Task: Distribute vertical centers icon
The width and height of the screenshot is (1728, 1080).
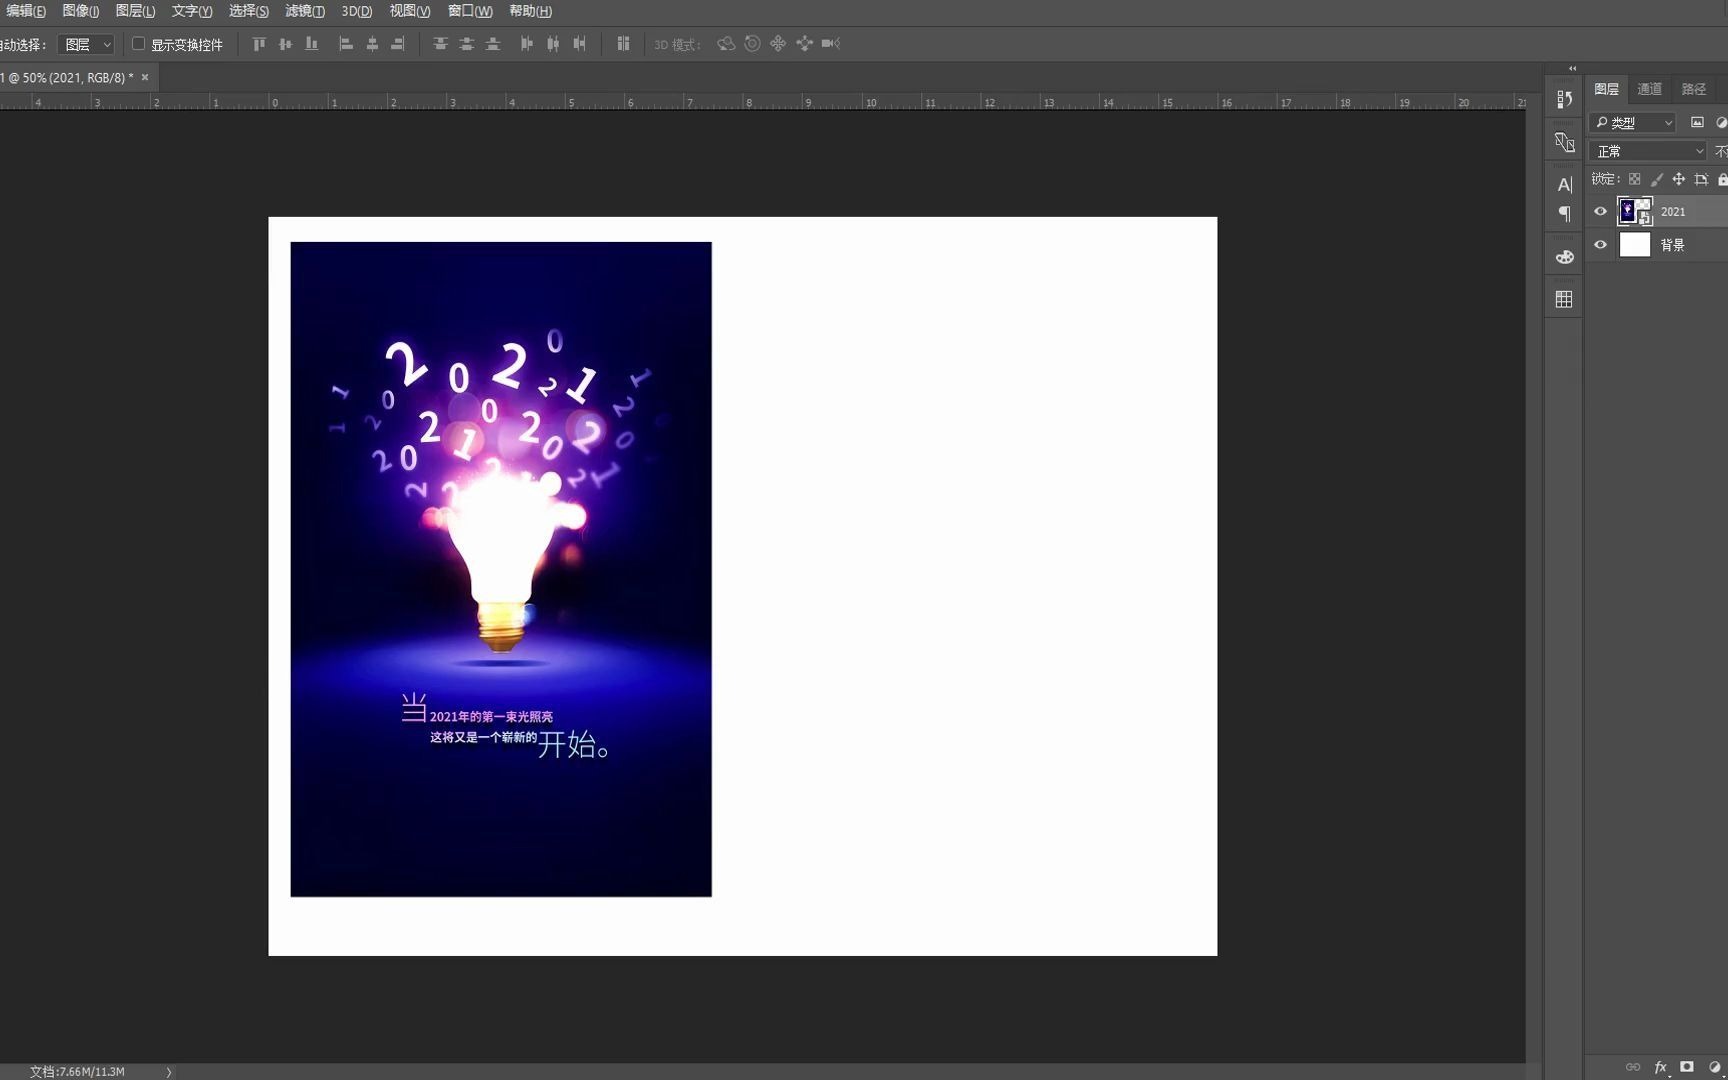Action: pos(466,44)
